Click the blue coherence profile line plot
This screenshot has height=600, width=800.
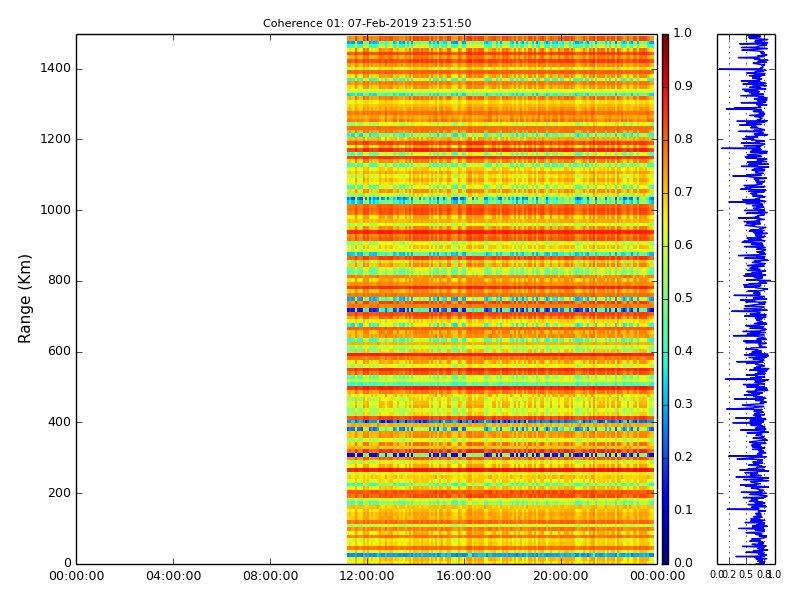click(746, 299)
